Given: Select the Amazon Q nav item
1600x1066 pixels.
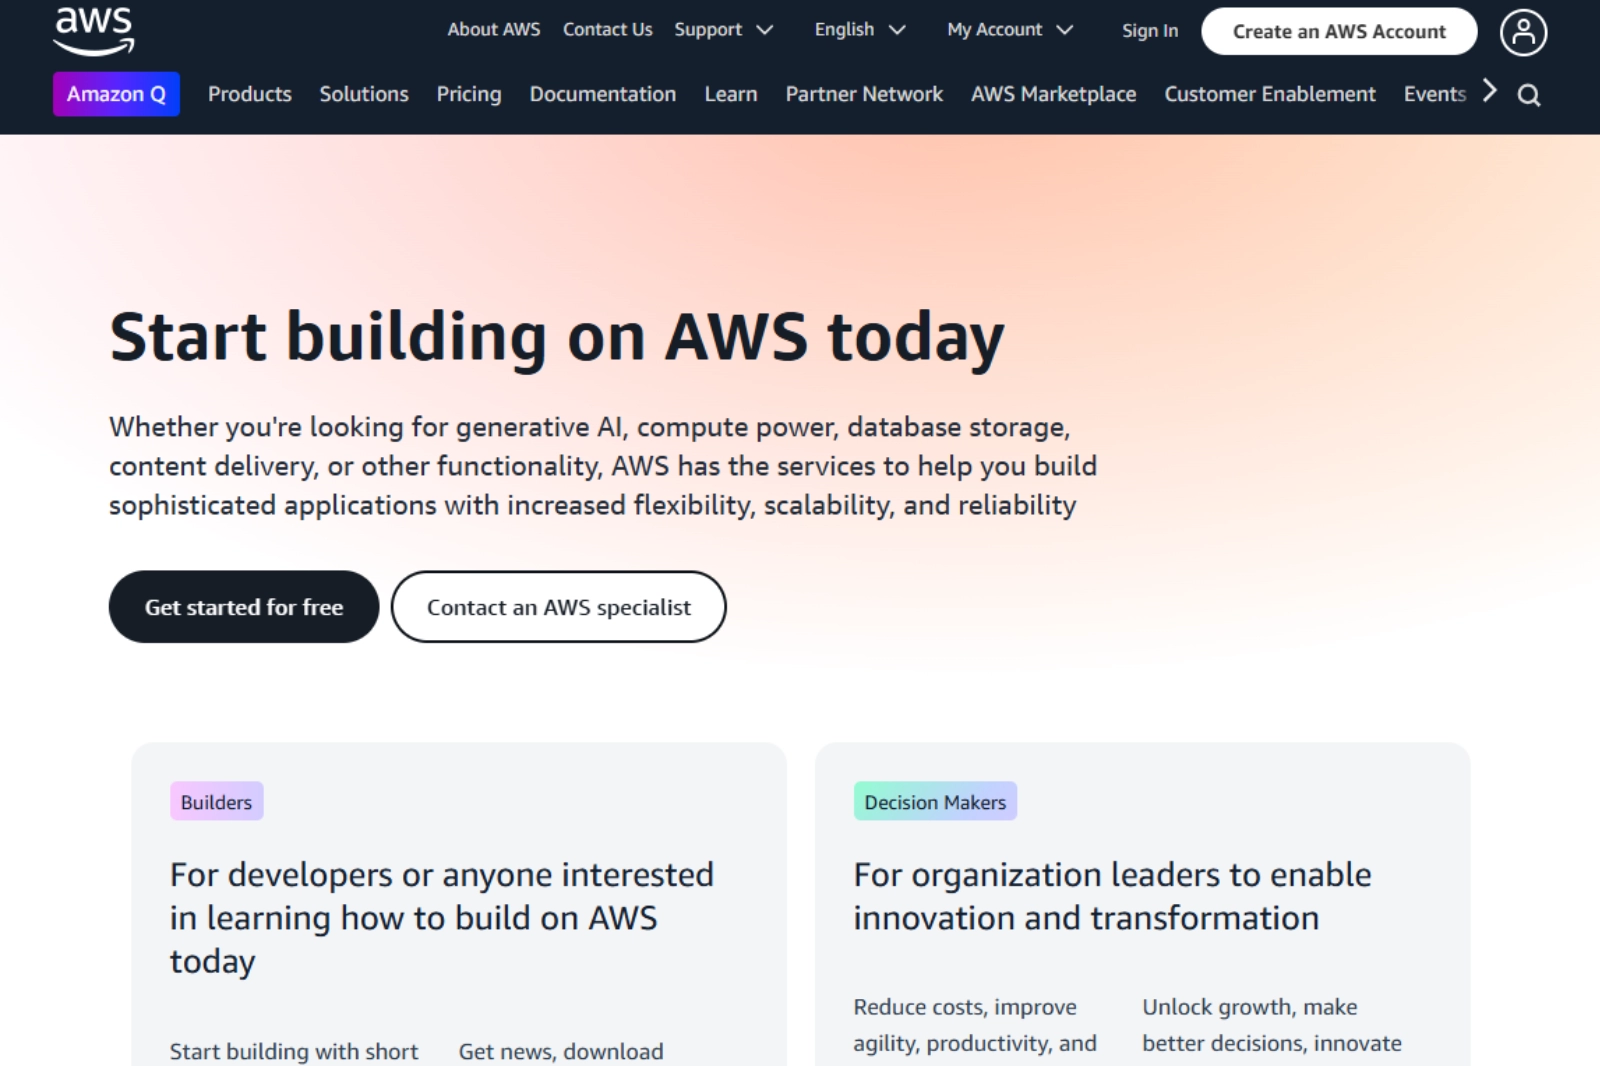Looking at the screenshot, I should 116,94.
